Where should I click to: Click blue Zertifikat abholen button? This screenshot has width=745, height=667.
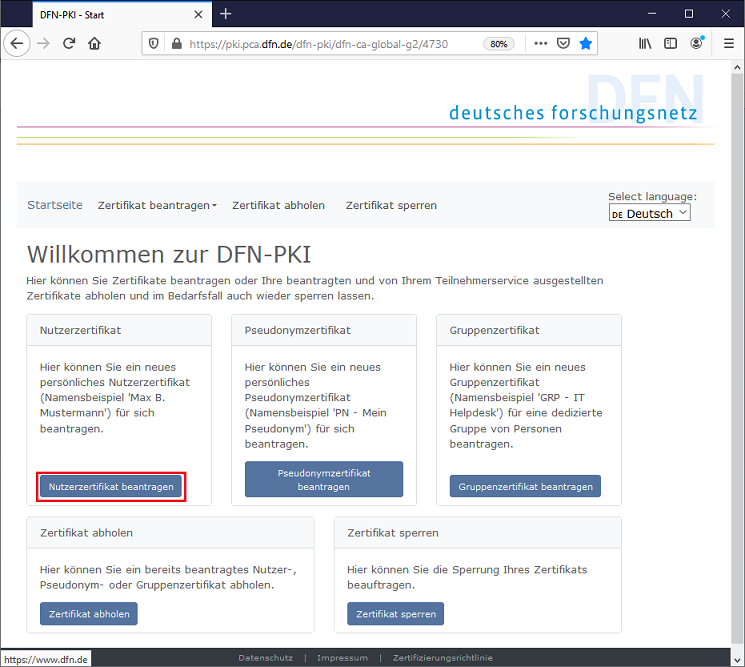pos(89,614)
